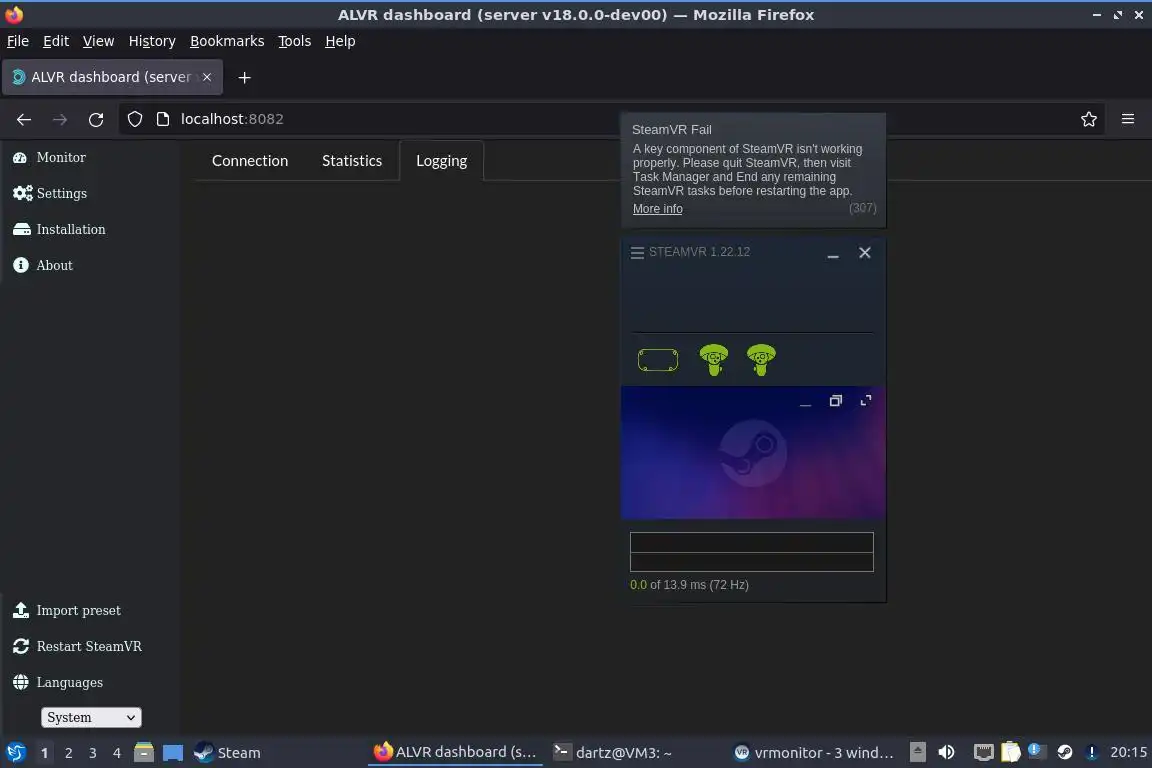Click the first controller status icon in SteamVR
1152x768 pixels.
pos(713,360)
